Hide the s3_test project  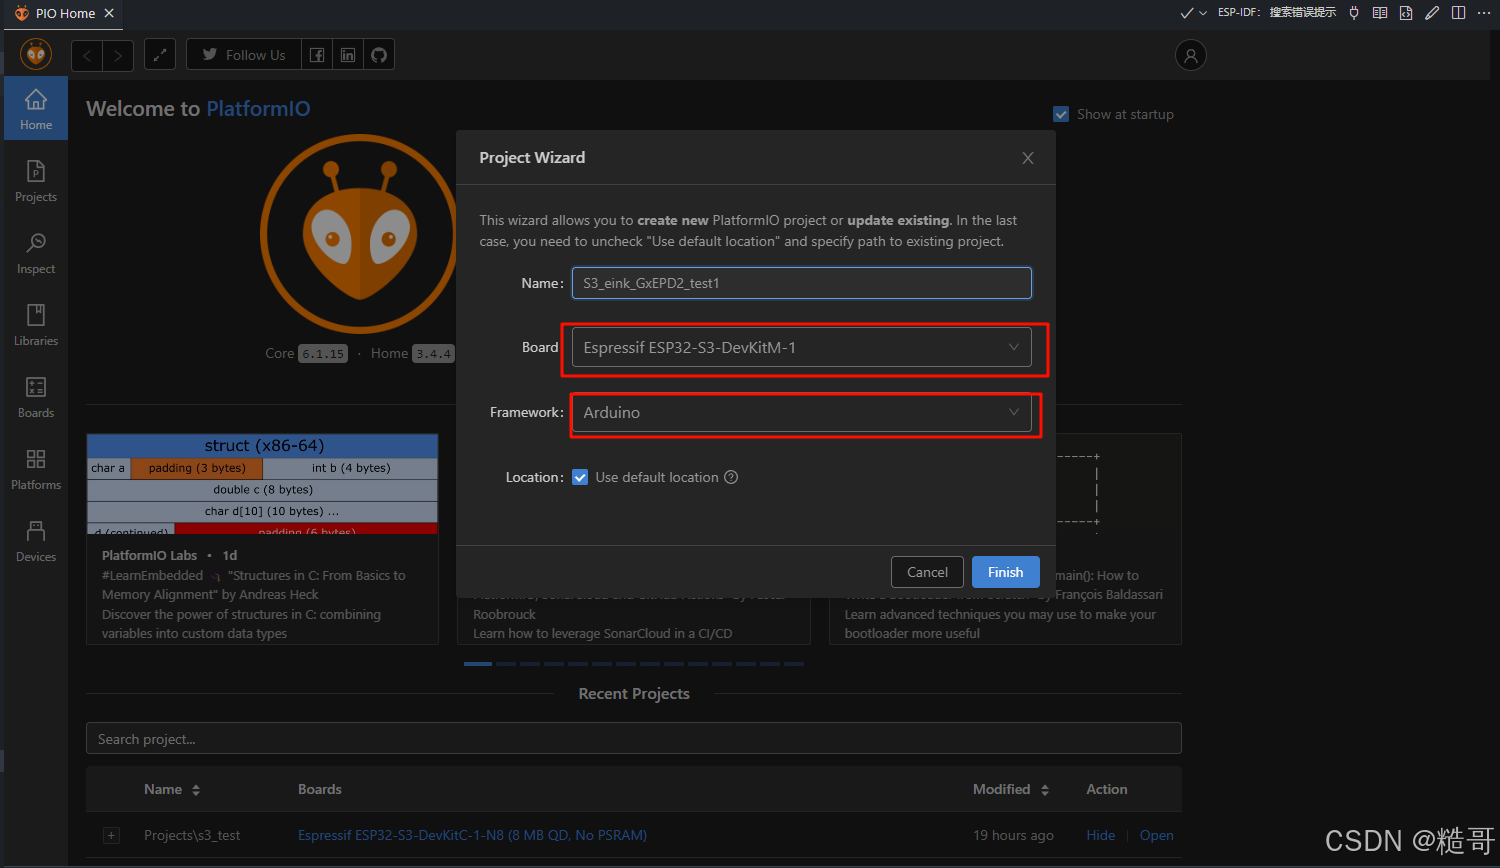pos(1101,835)
